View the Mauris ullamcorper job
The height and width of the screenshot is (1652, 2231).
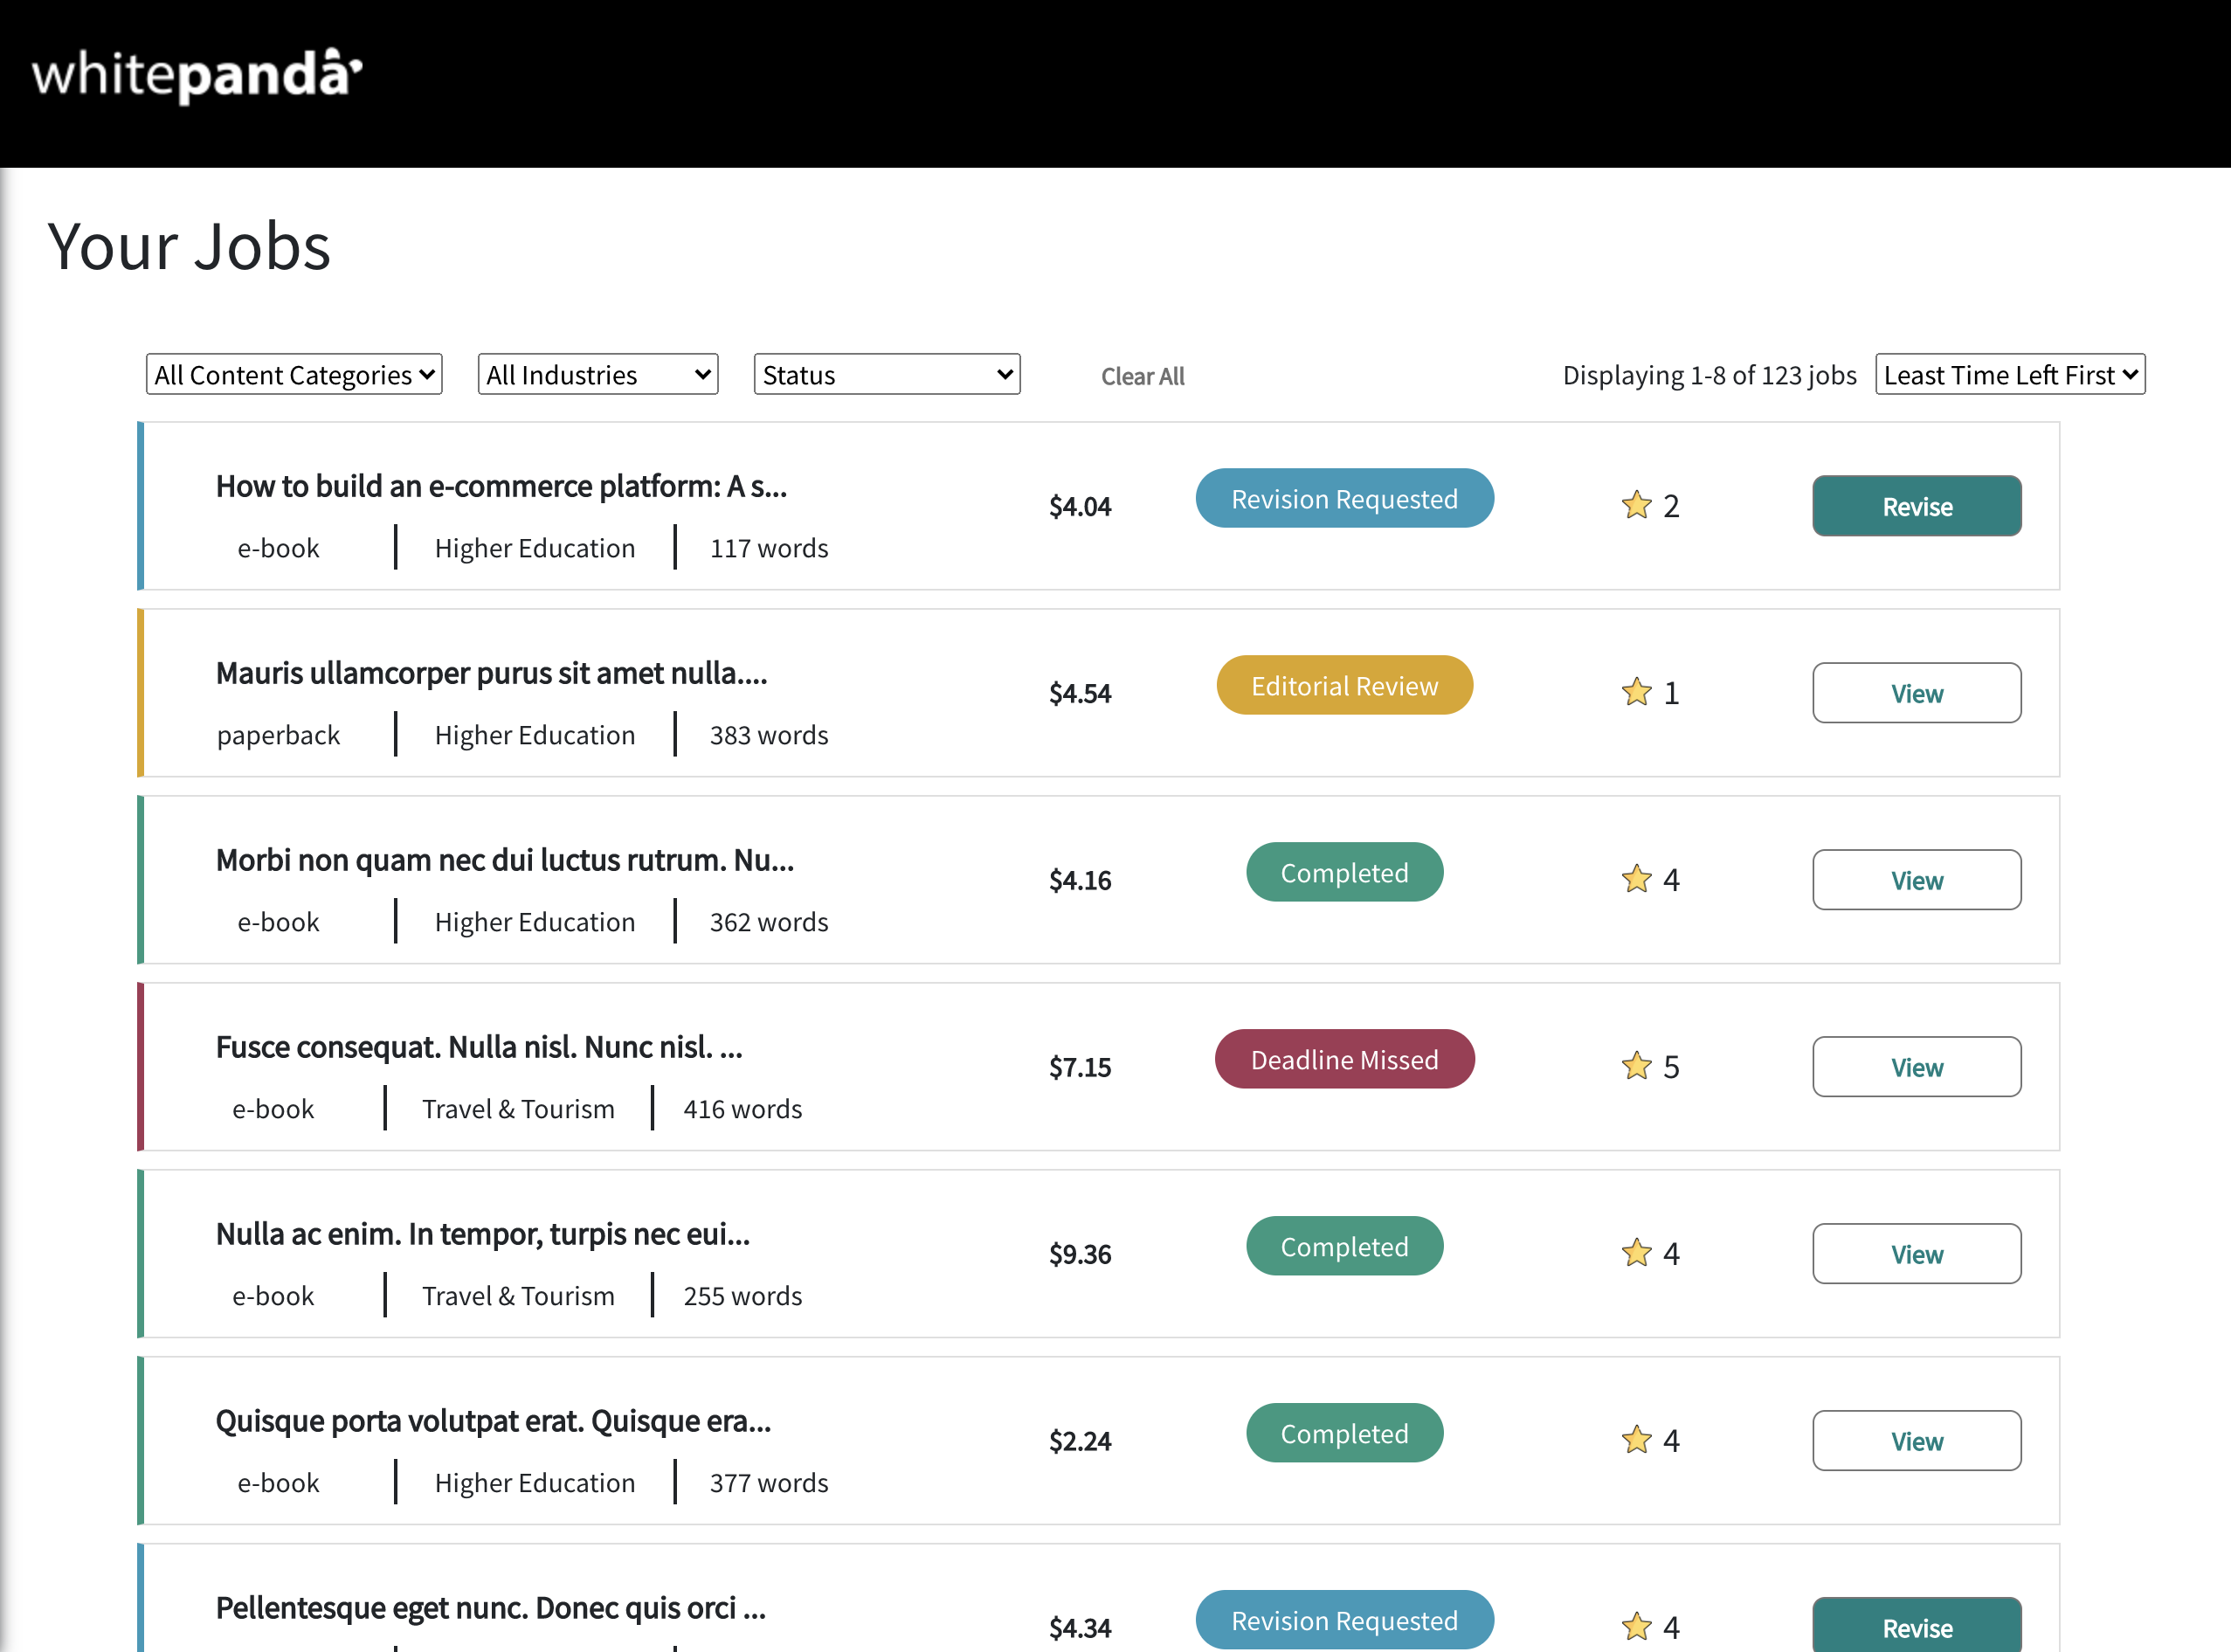click(1916, 693)
